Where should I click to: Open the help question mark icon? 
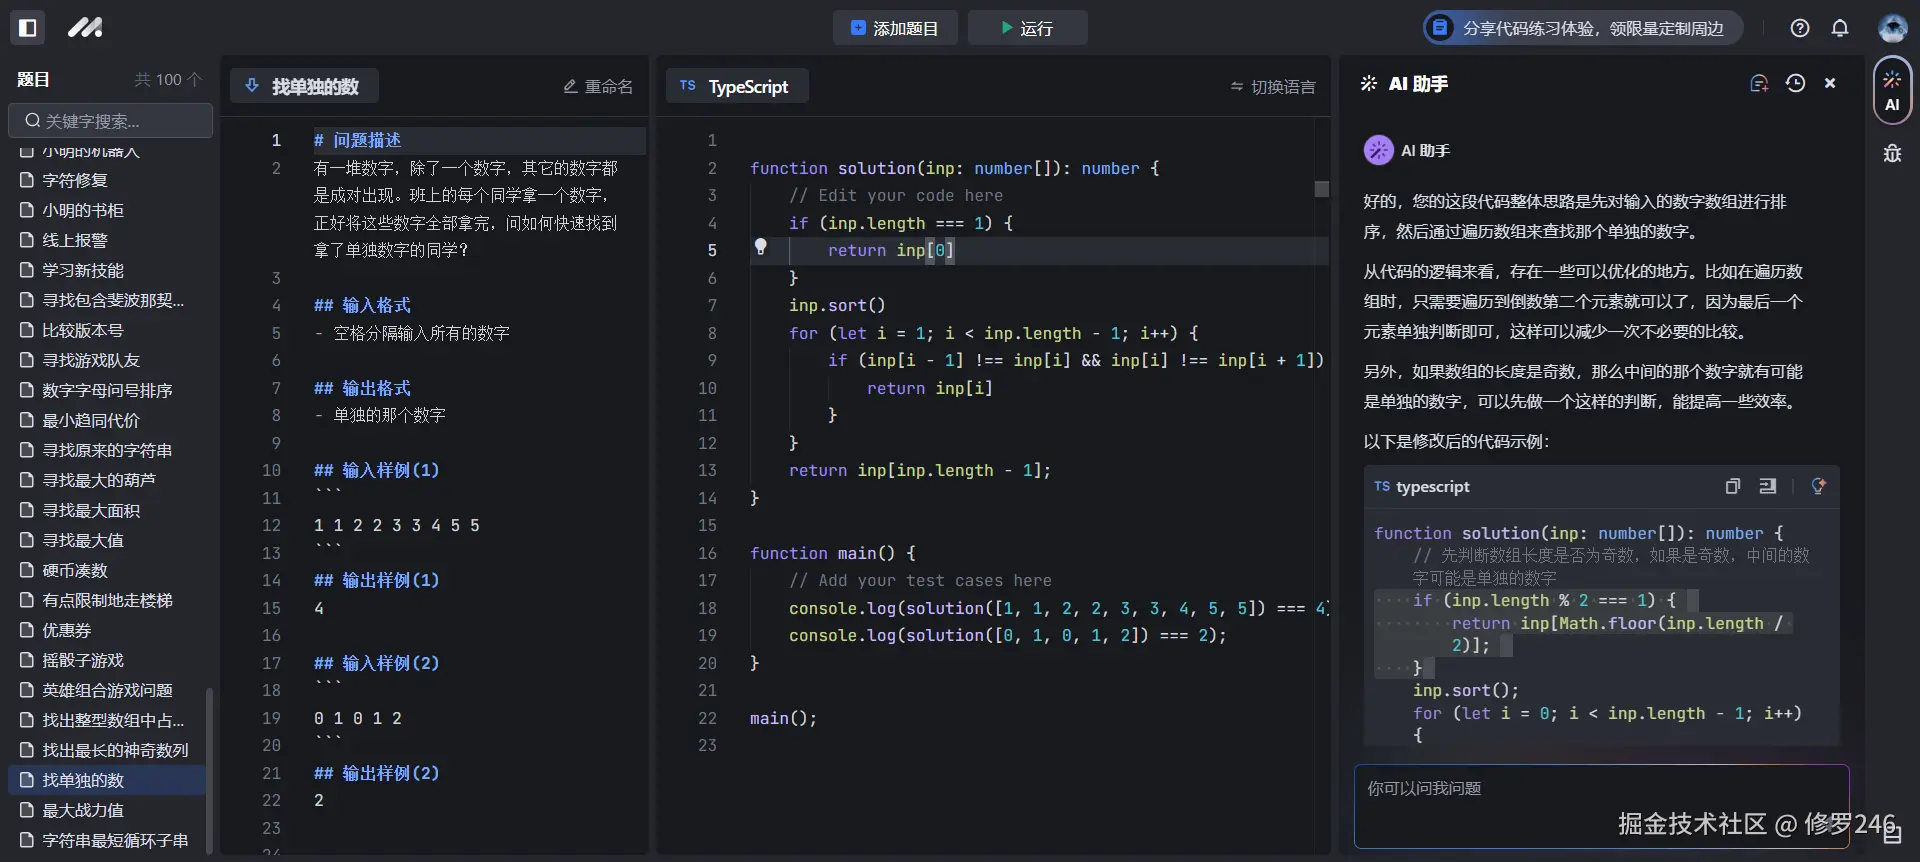1800,28
